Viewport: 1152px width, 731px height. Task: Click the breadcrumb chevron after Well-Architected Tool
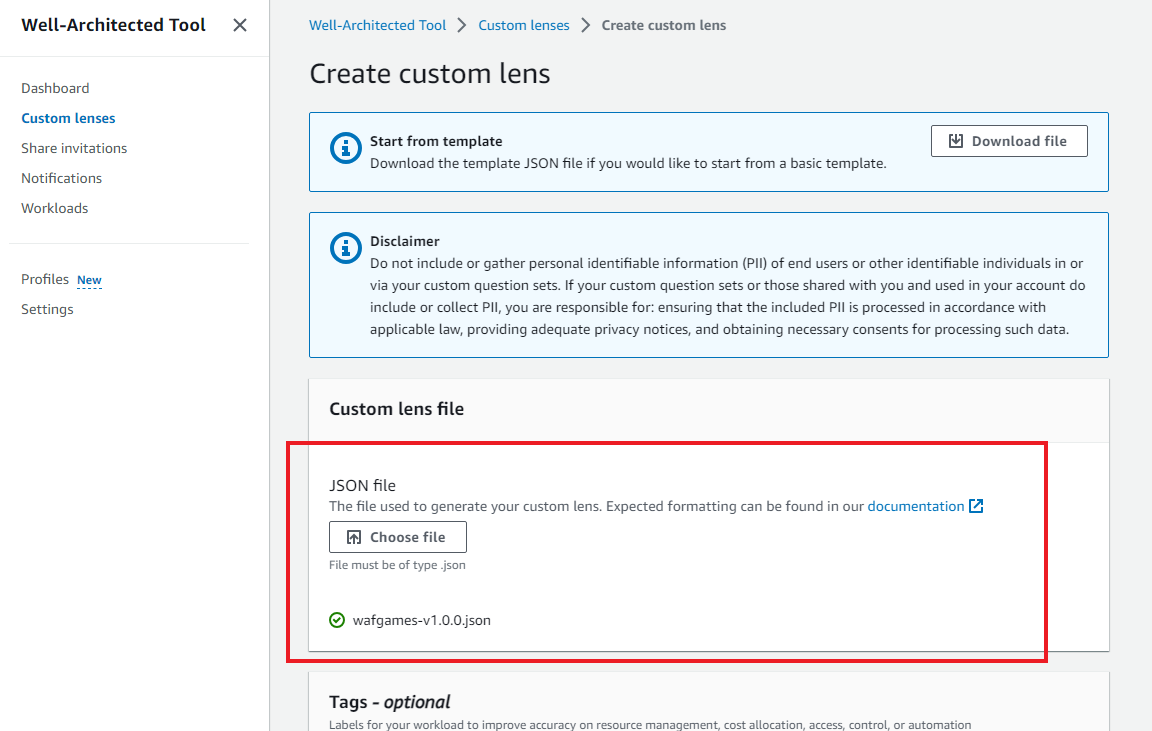click(x=462, y=25)
